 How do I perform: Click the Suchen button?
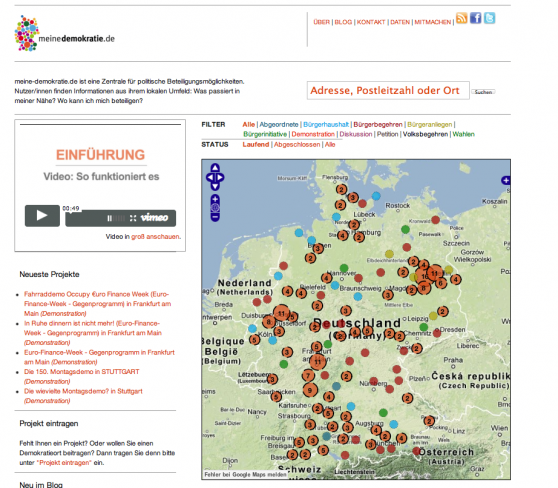[x=483, y=92]
